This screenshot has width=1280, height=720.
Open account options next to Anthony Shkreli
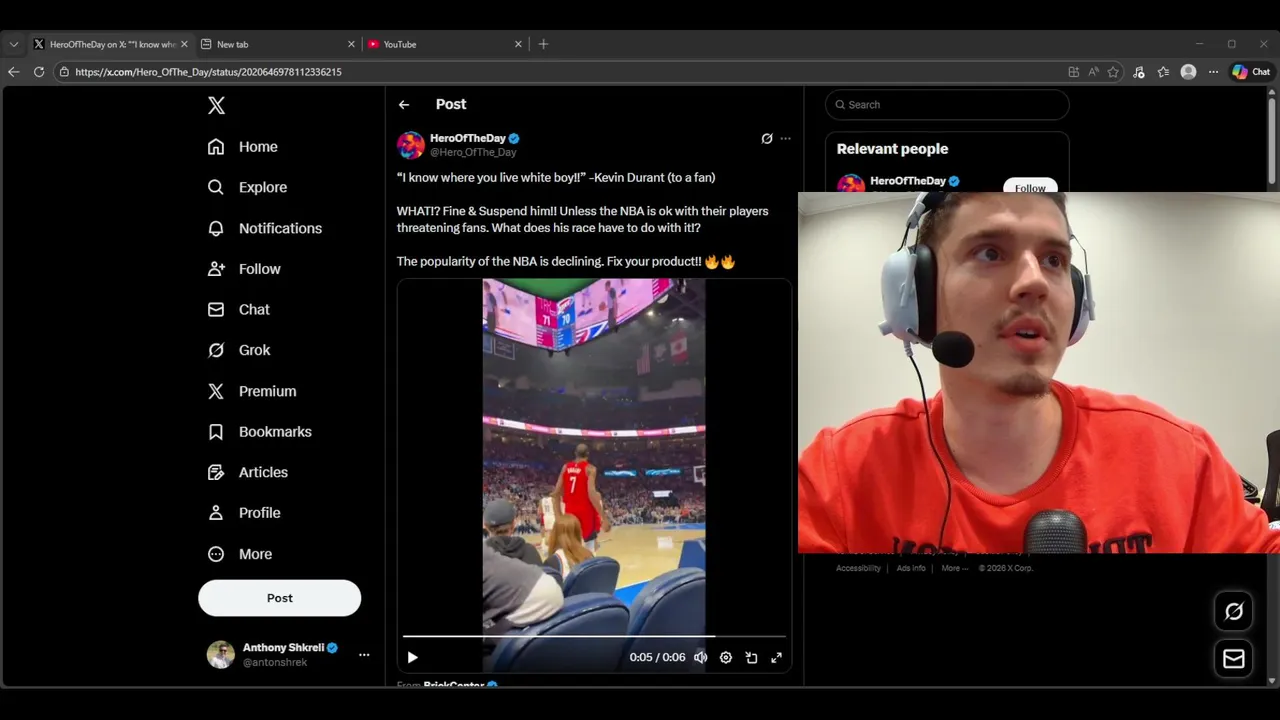click(x=364, y=655)
